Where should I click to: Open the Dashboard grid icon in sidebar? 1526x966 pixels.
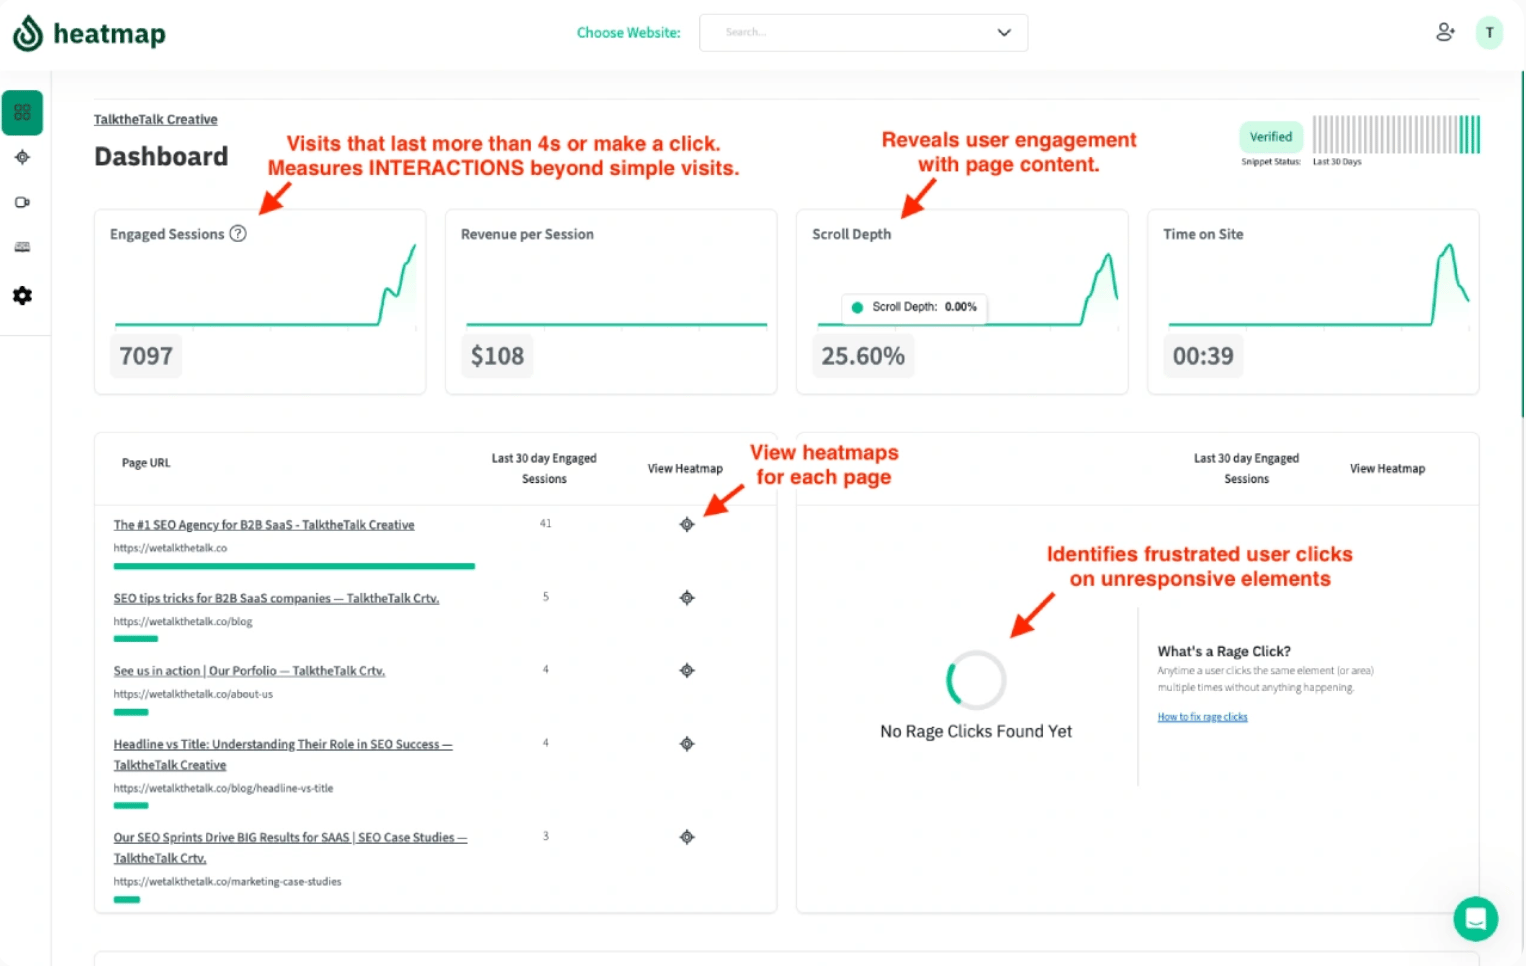point(22,113)
